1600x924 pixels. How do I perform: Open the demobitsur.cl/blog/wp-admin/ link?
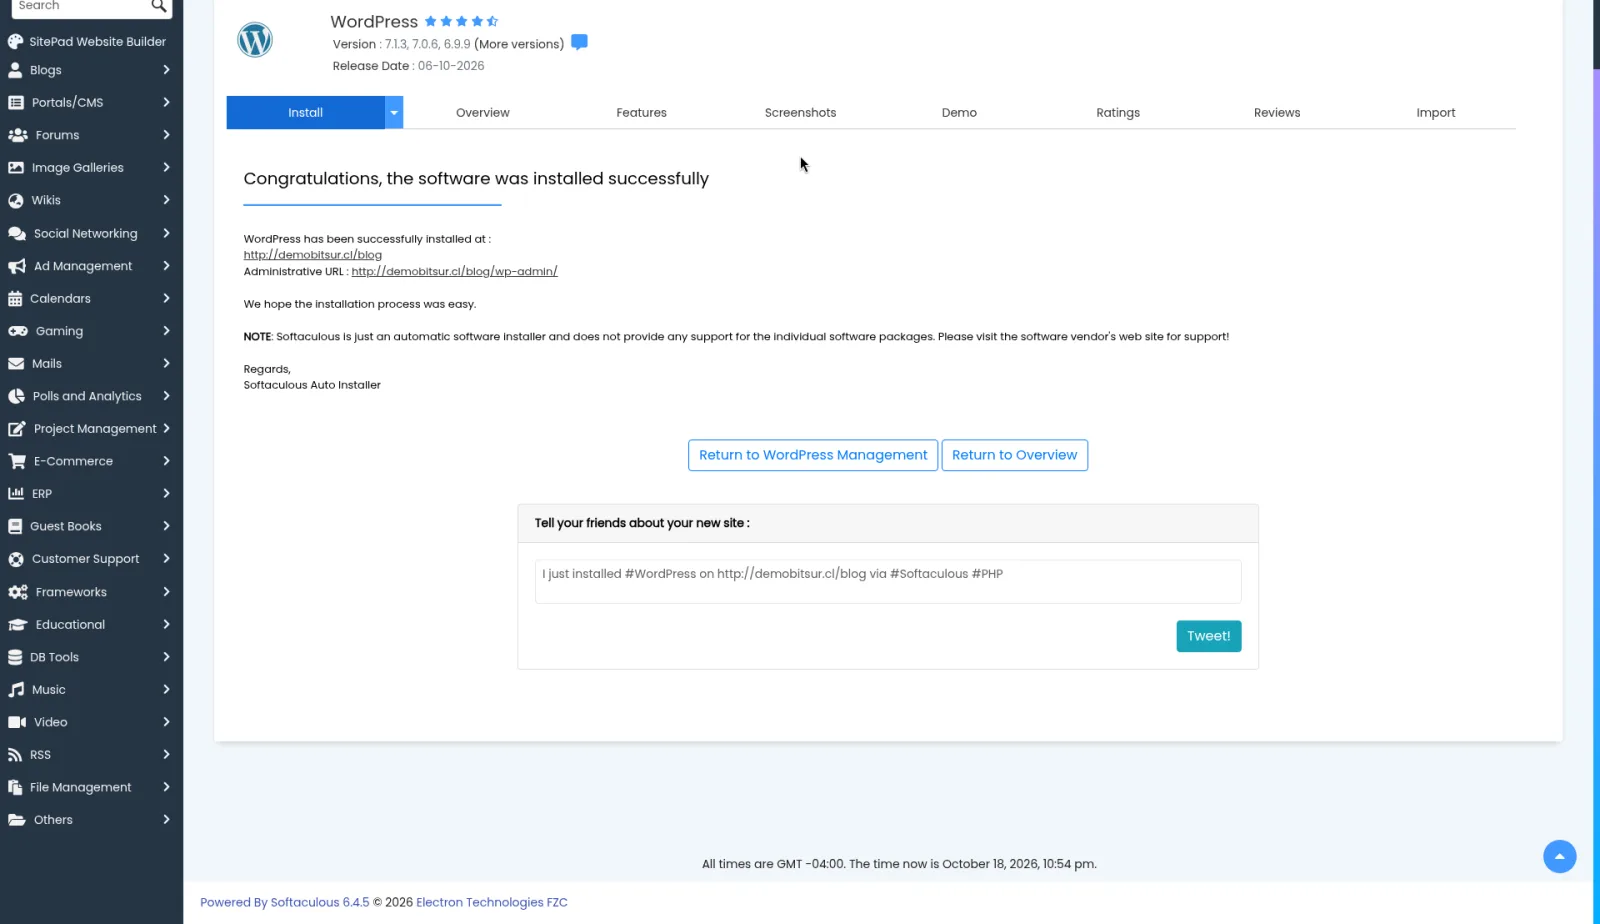point(454,271)
